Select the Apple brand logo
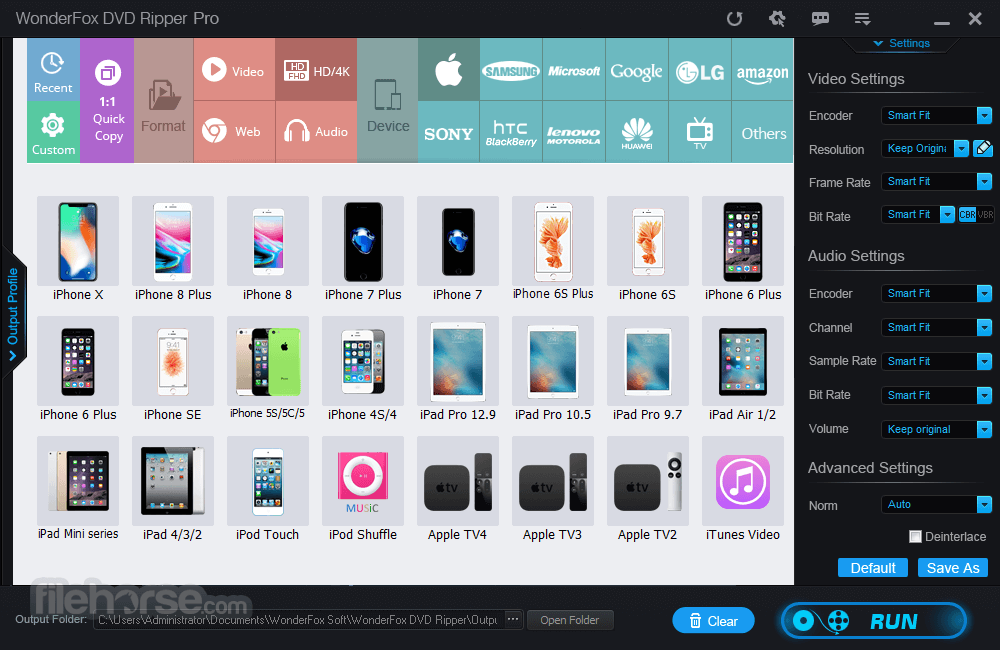Image resolution: width=1000 pixels, height=650 pixels. (x=449, y=70)
